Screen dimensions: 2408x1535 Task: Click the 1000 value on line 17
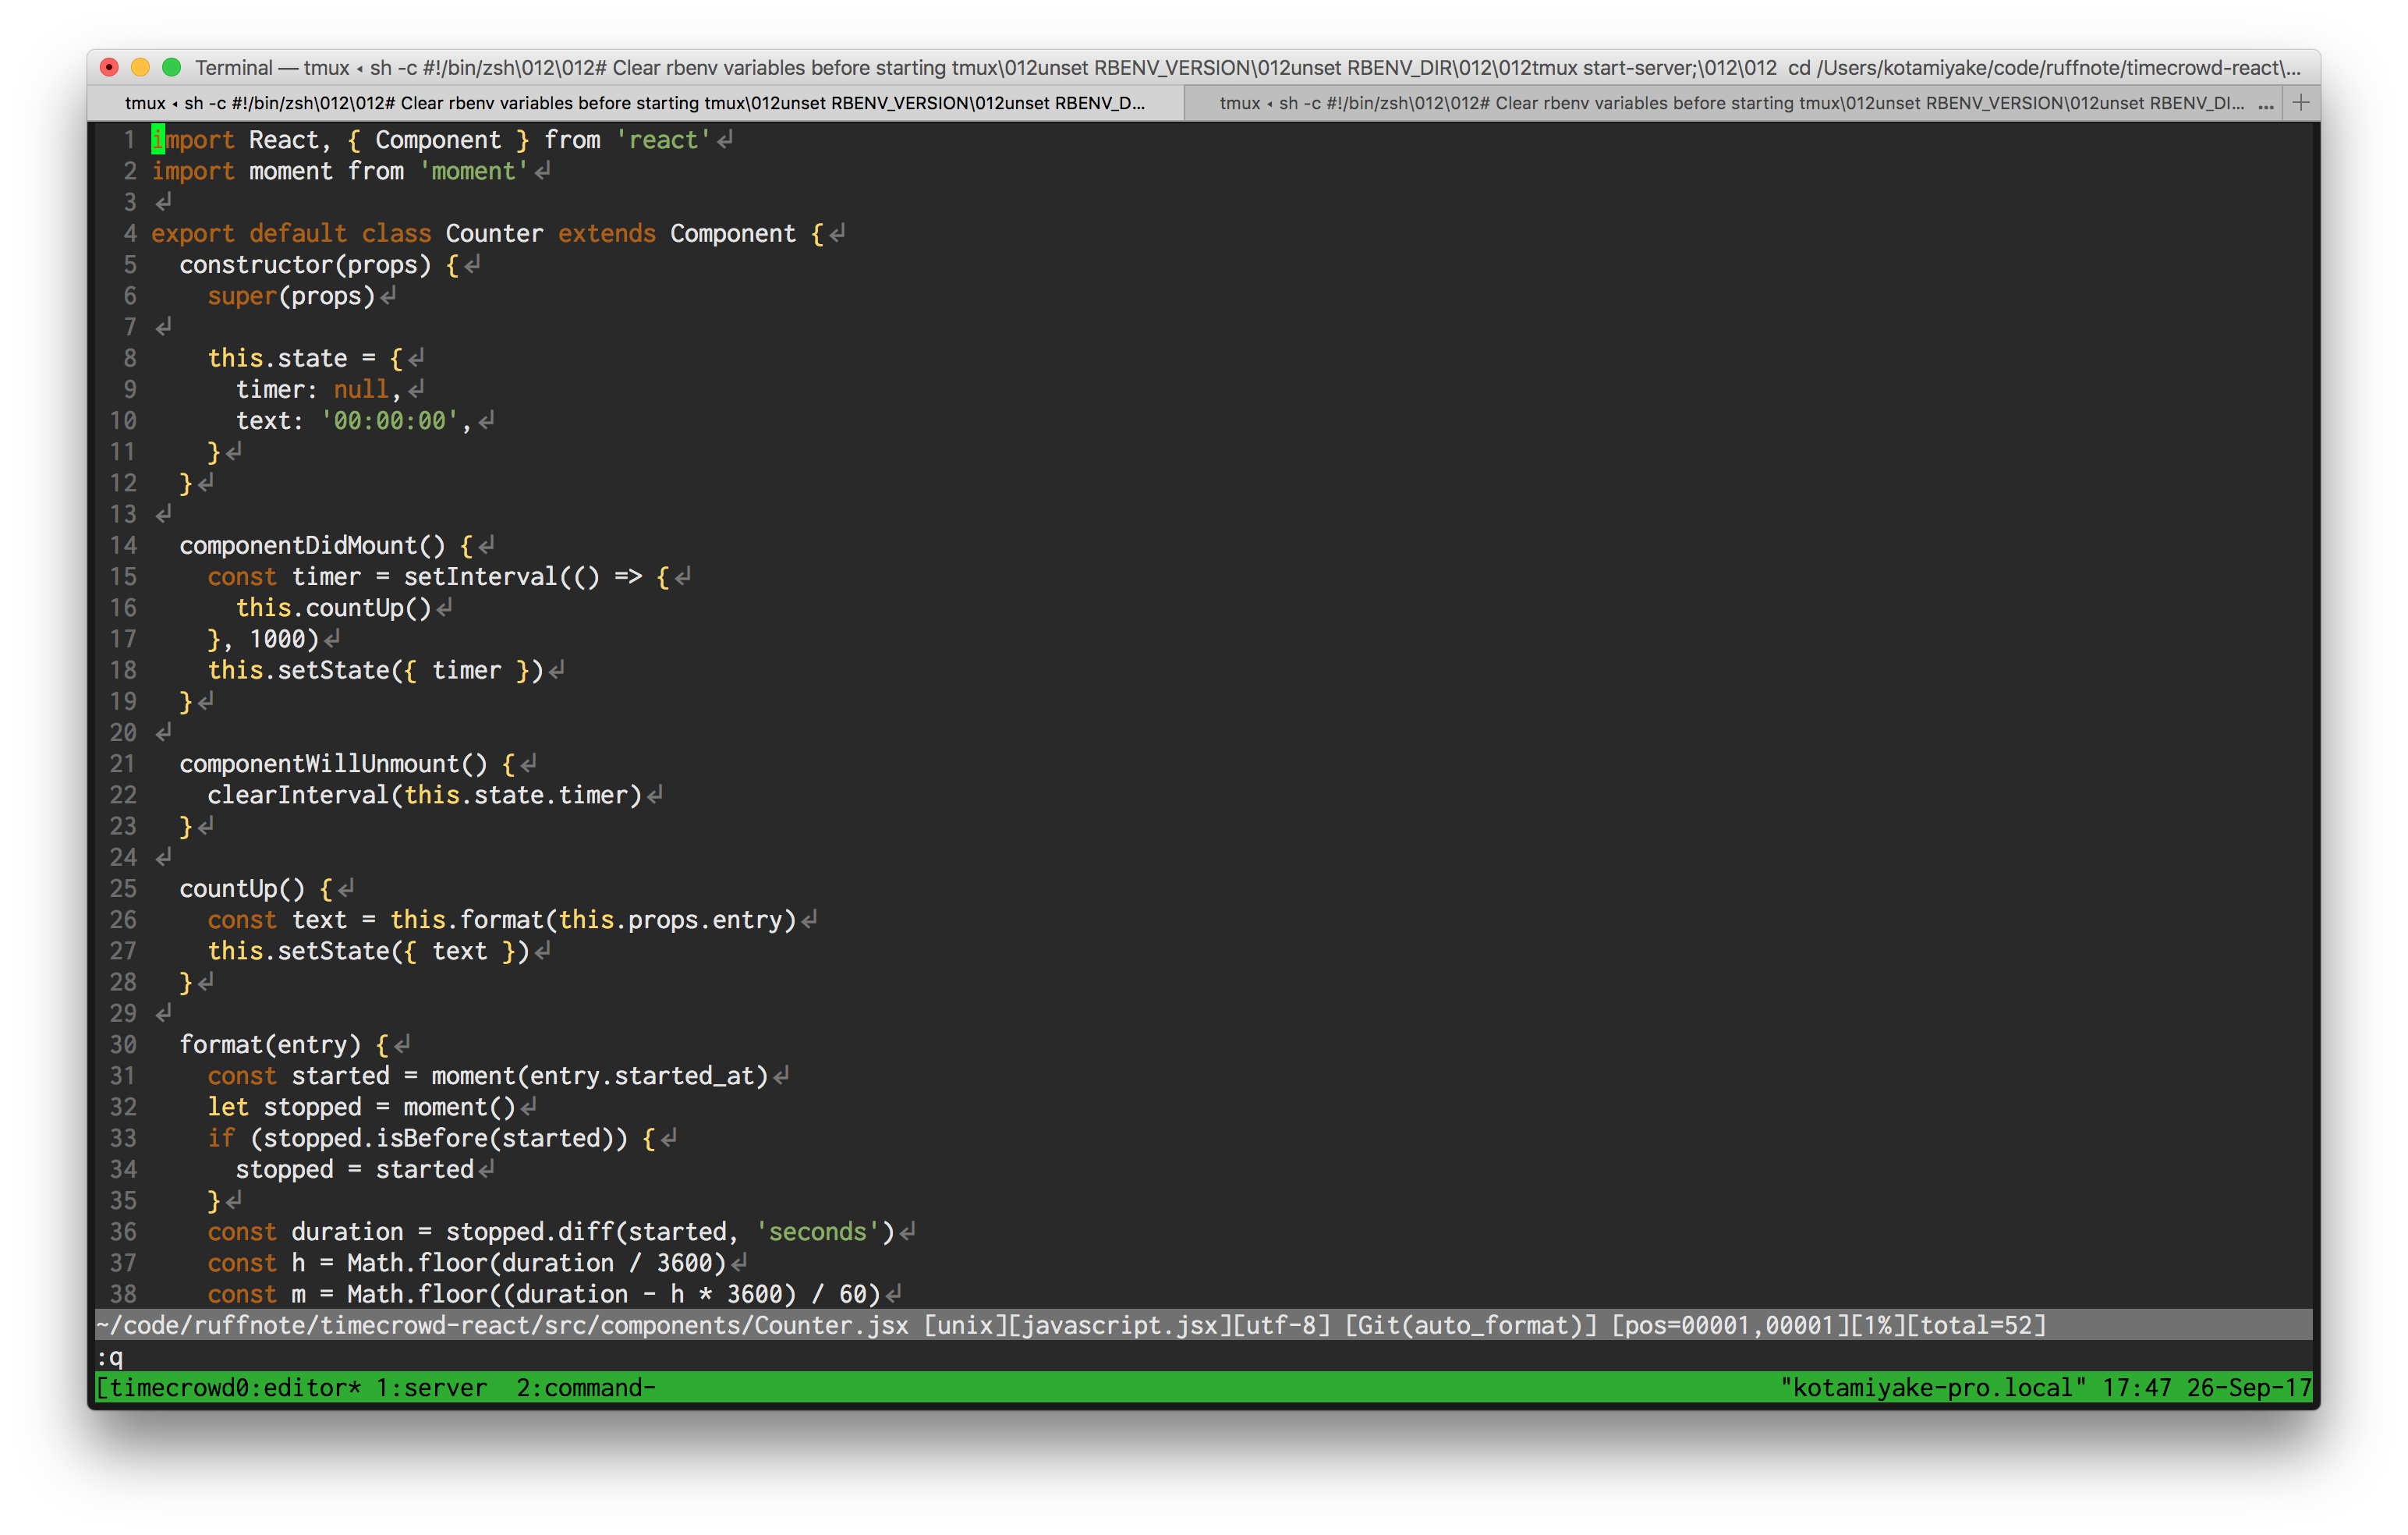pos(277,639)
